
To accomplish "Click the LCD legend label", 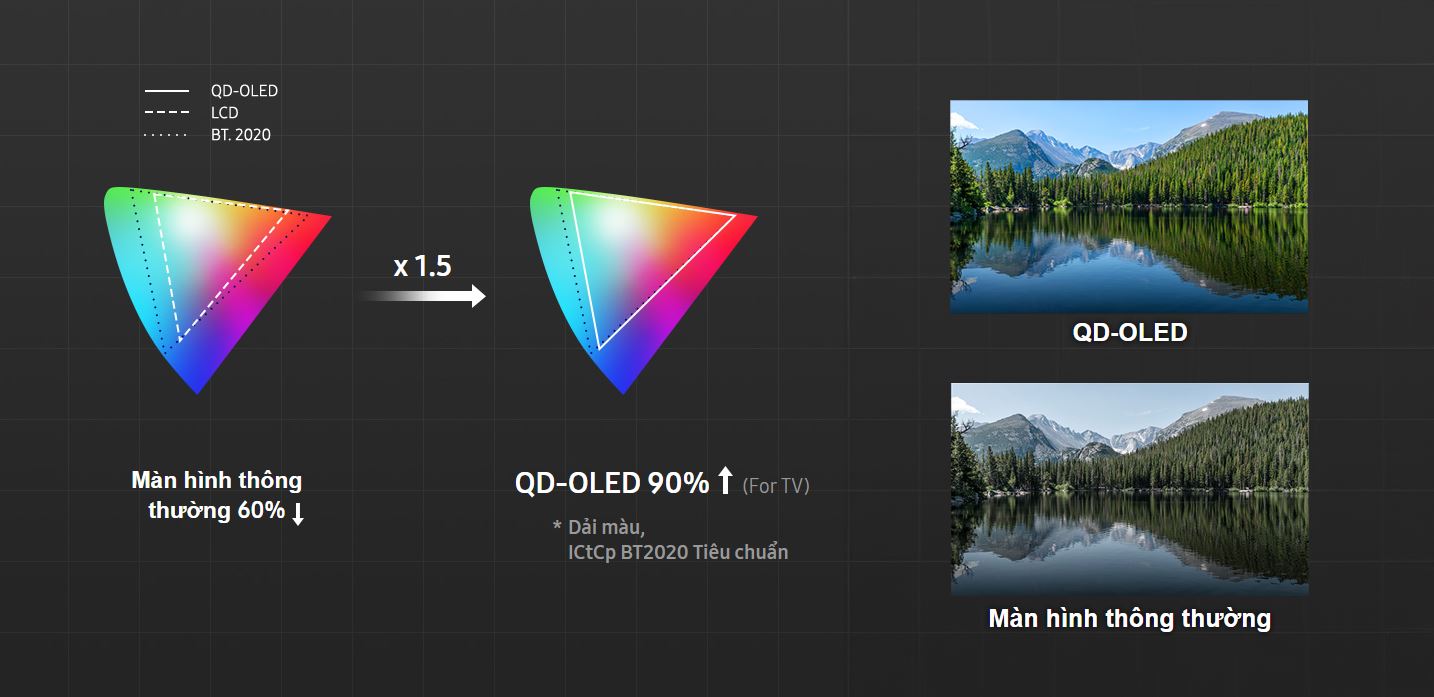I will (225, 113).
